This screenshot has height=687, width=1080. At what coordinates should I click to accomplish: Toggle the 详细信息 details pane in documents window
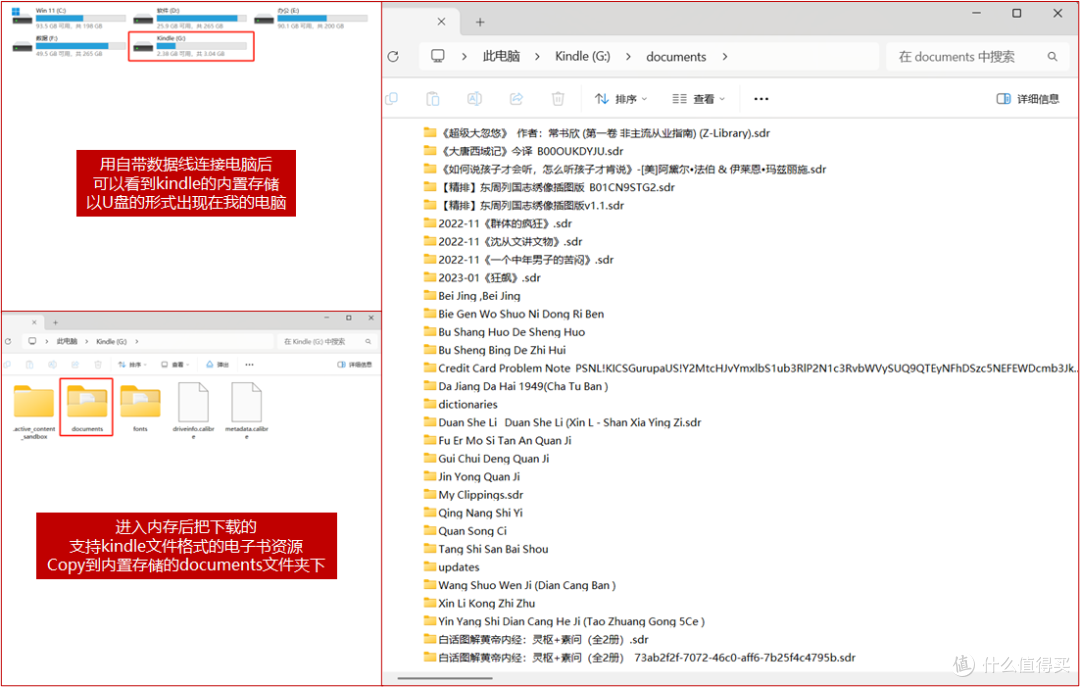pyautogui.click(x=1028, y=99)
